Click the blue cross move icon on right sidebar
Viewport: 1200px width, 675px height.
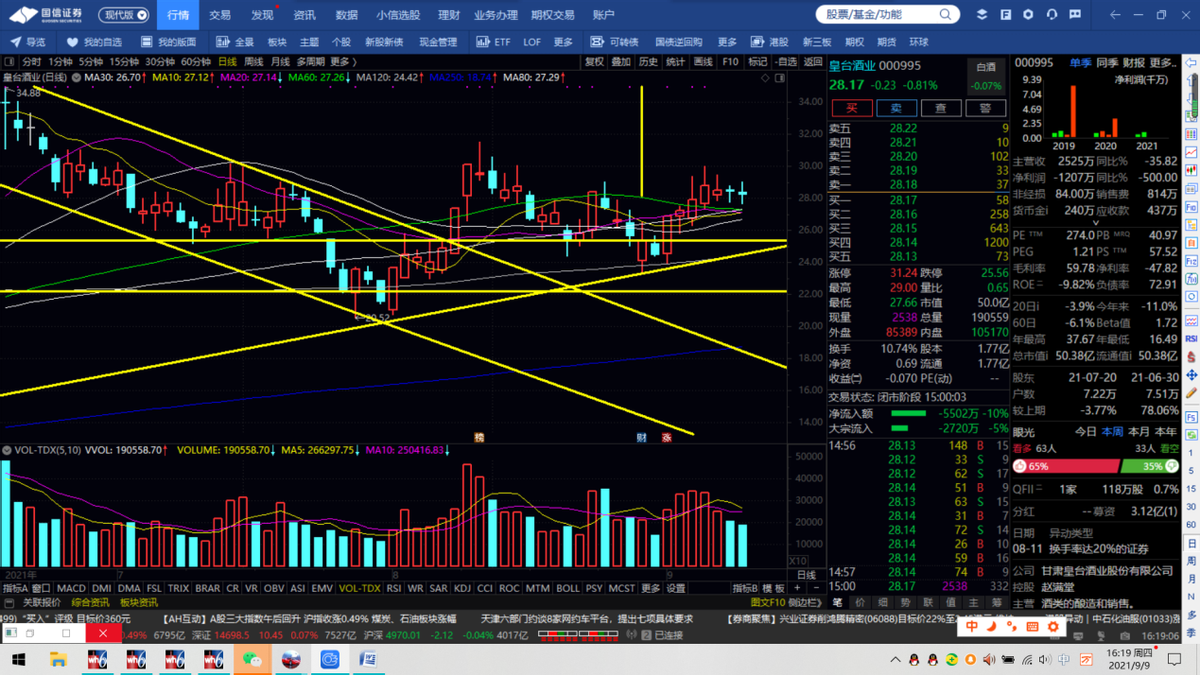pyautogui.click(x=1191, y=375)
